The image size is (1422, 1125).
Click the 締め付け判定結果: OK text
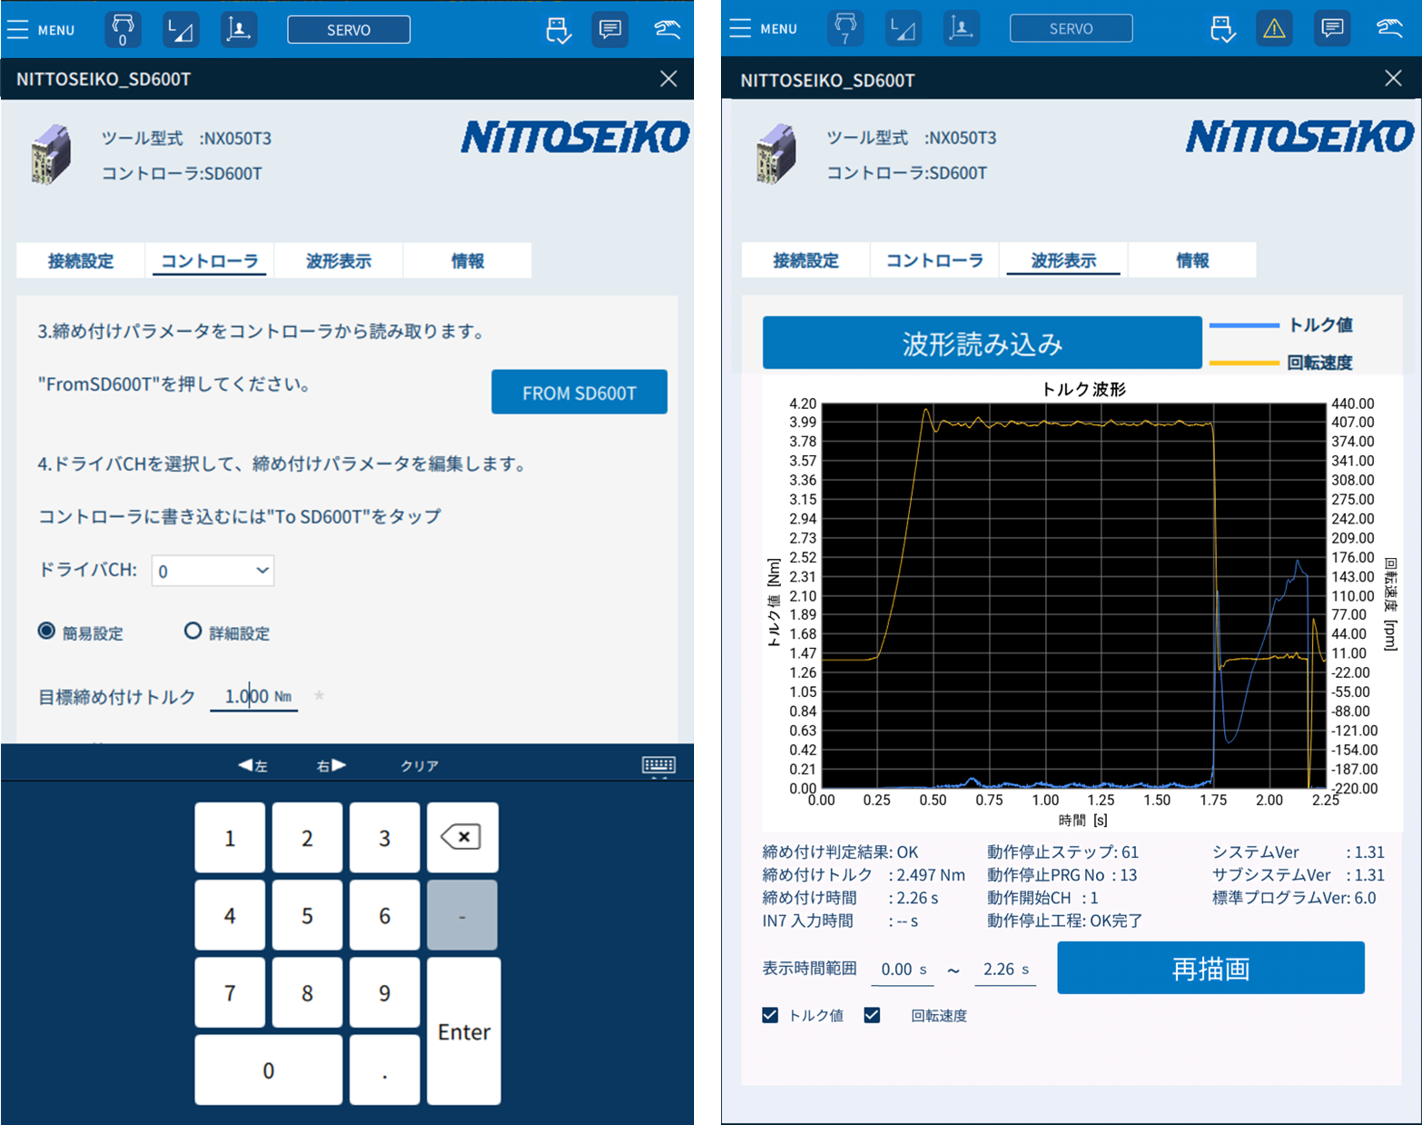click(840, 852)
